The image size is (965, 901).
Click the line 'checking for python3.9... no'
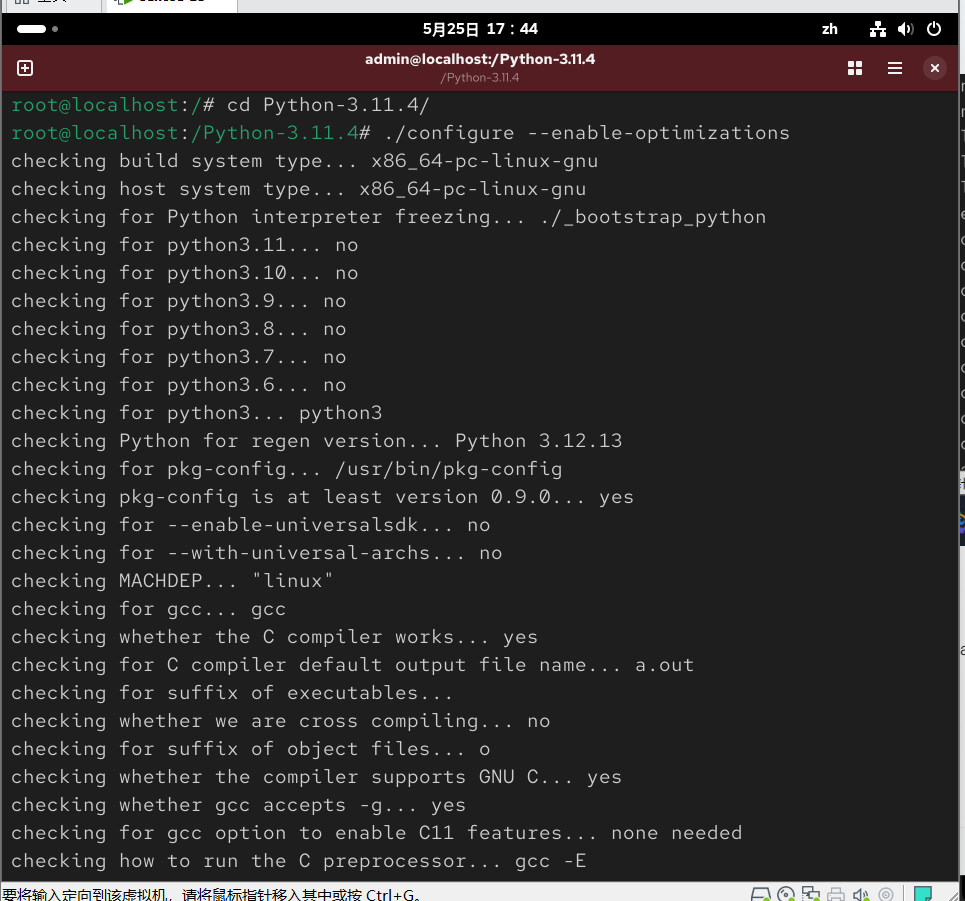coord(178,301)
